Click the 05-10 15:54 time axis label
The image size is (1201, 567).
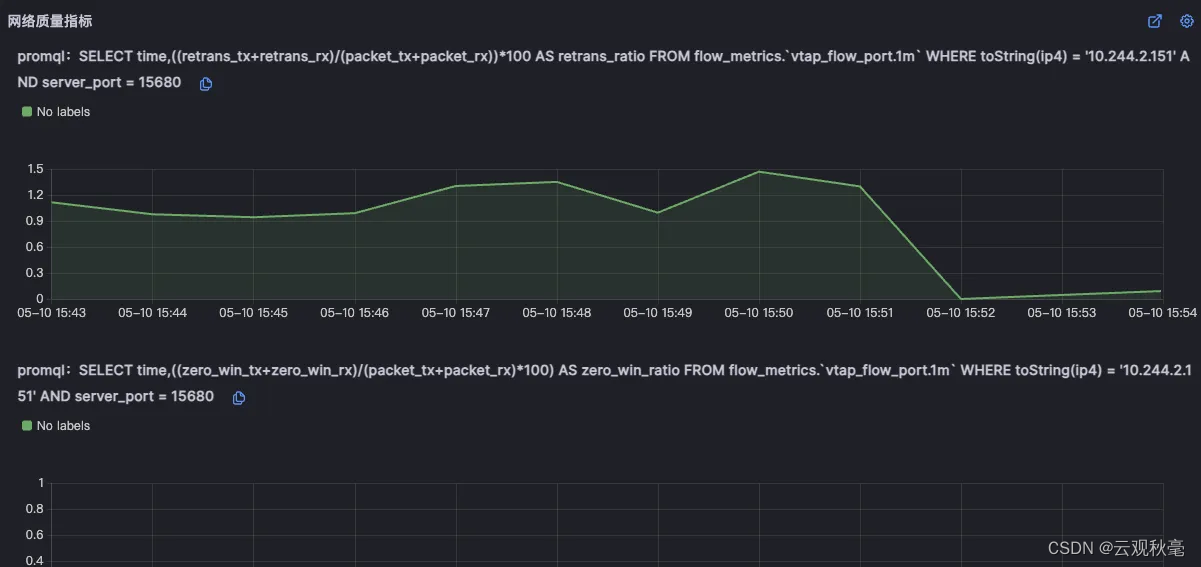click(1163, 313)
